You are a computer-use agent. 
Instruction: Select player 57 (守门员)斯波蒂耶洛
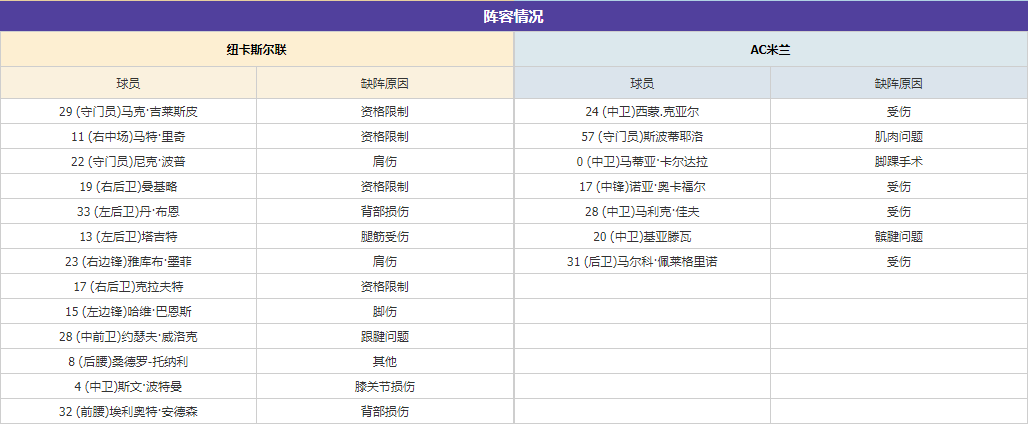[642, 137]
